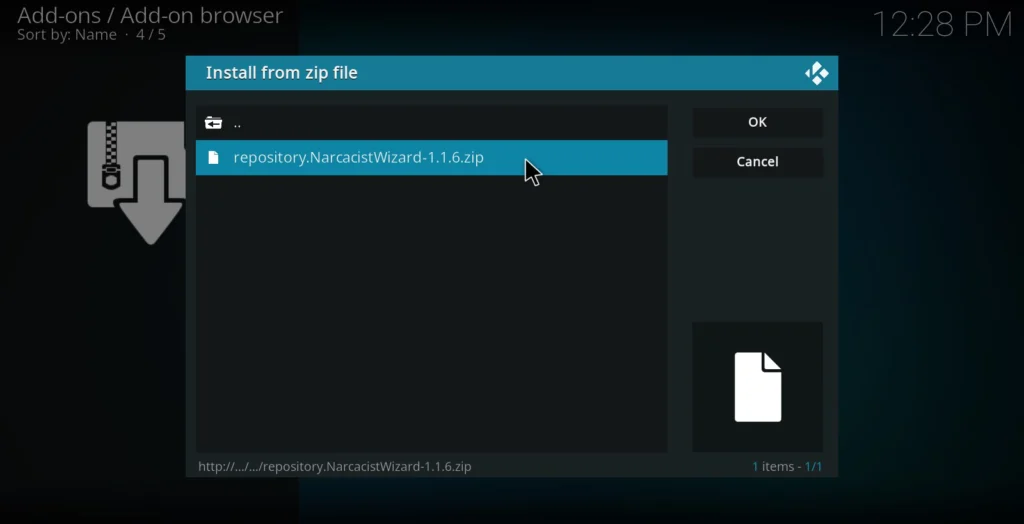Select repository.NarcacistWizard-1.1.6.zip file

click(x=358, y=157)
